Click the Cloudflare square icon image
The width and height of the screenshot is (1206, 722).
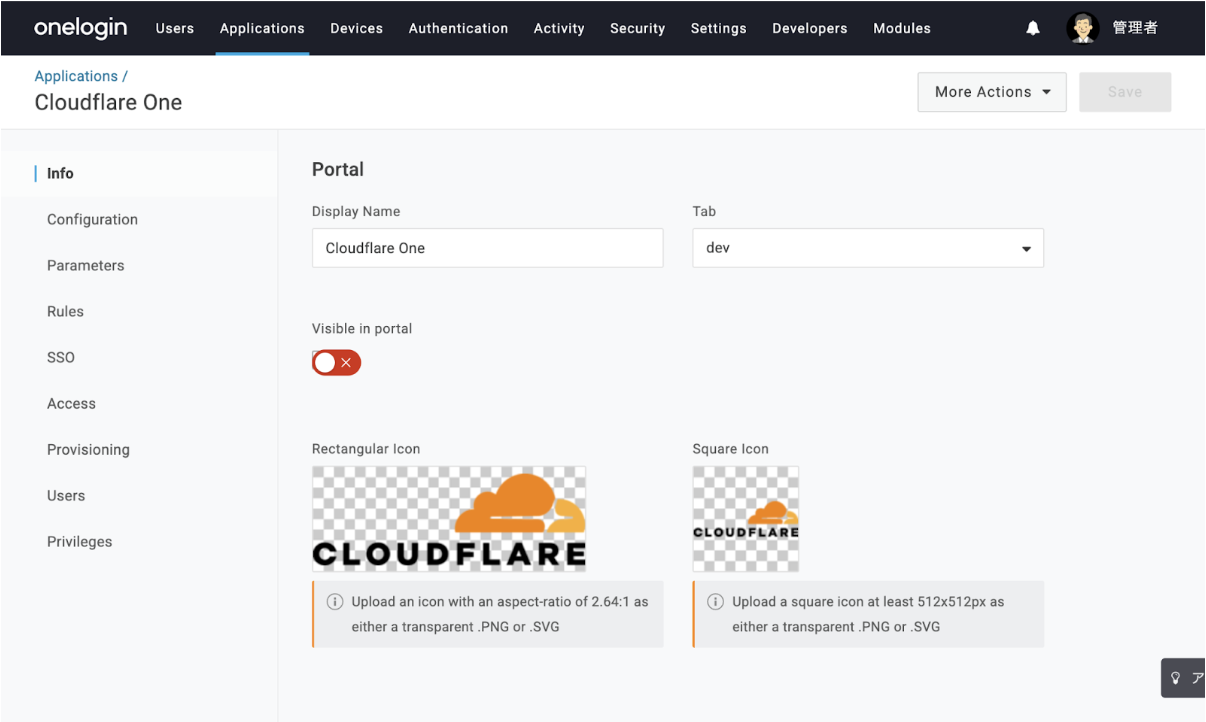[745, 519]
